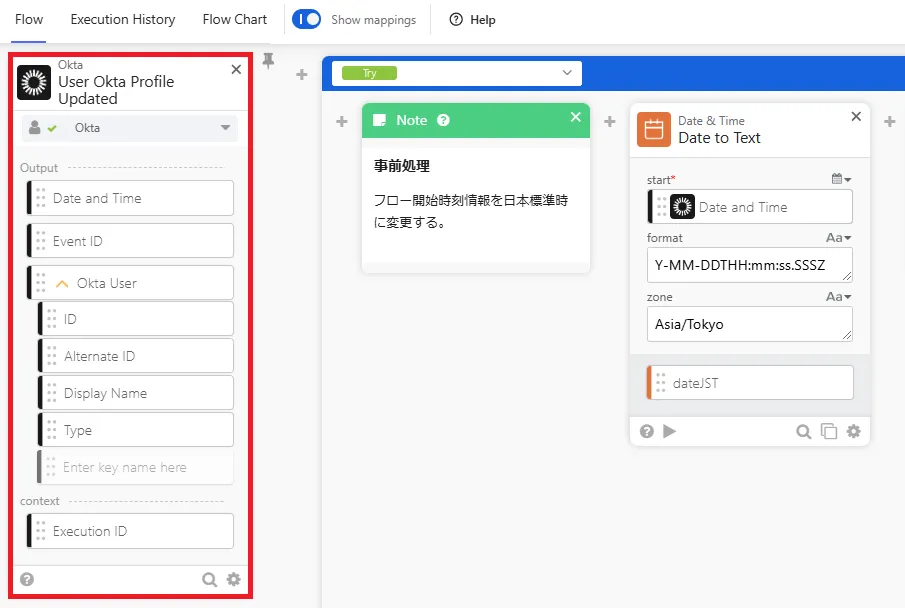Select the dateJST output field

(750, 383)
